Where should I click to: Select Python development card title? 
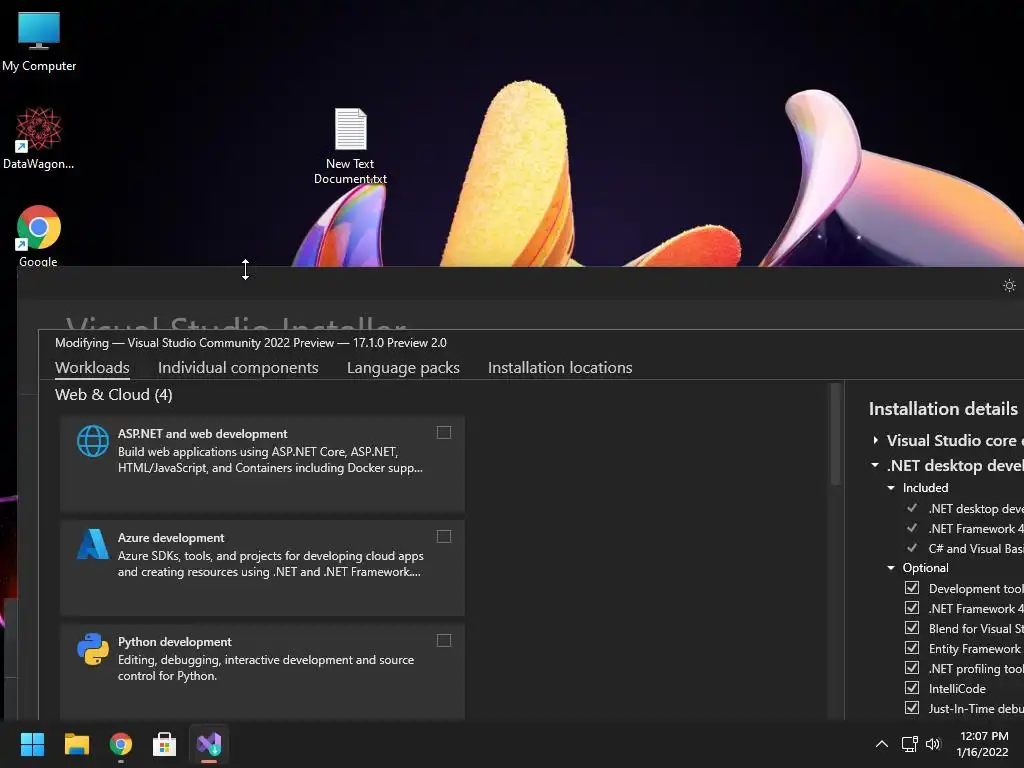174,642
